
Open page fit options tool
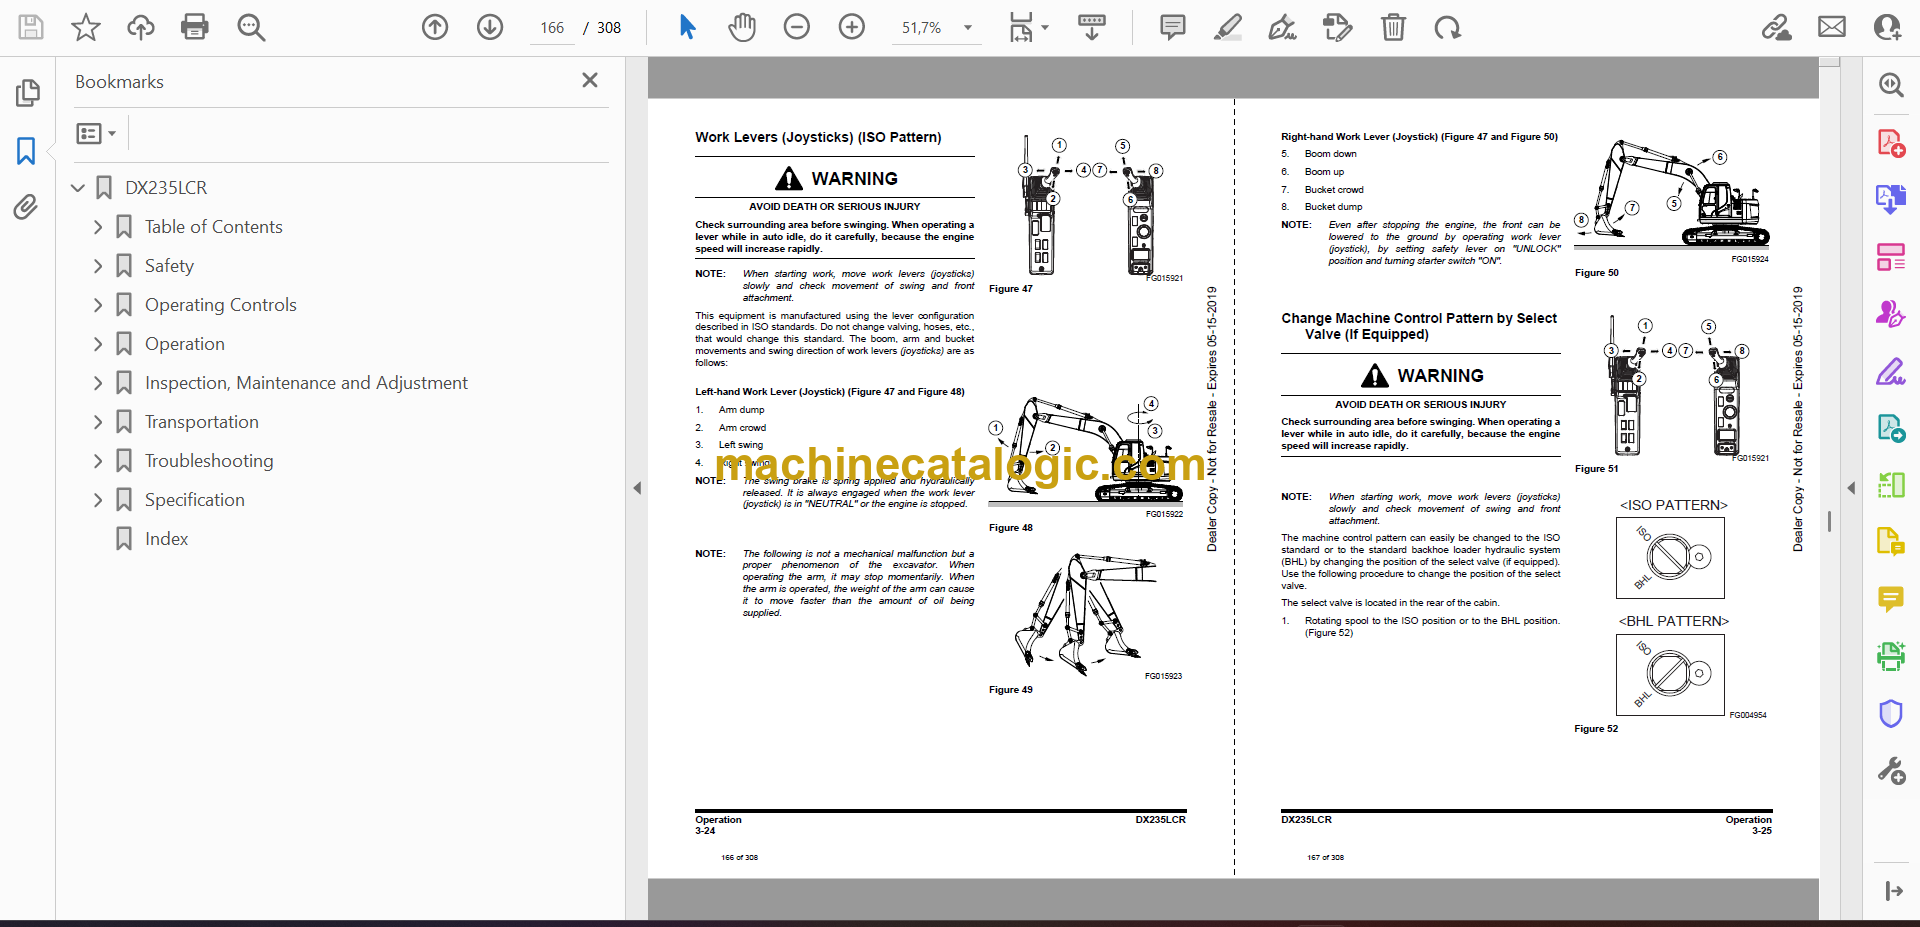tap(1028, 27)
